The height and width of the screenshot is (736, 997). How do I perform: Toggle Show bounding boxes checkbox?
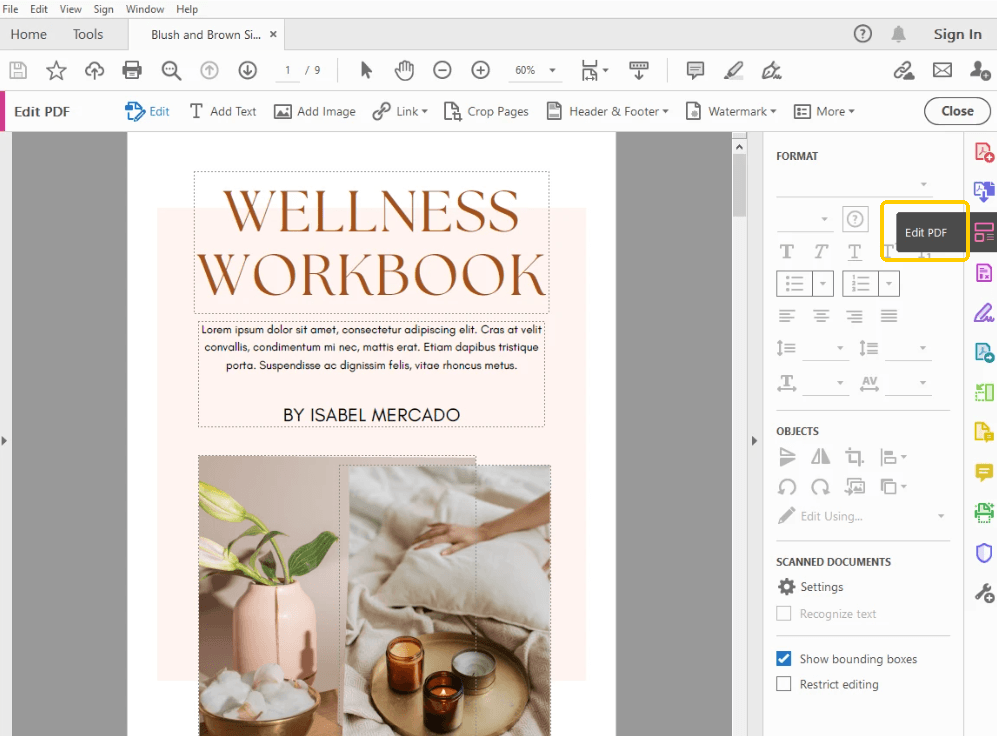click(x=784, y=658)
